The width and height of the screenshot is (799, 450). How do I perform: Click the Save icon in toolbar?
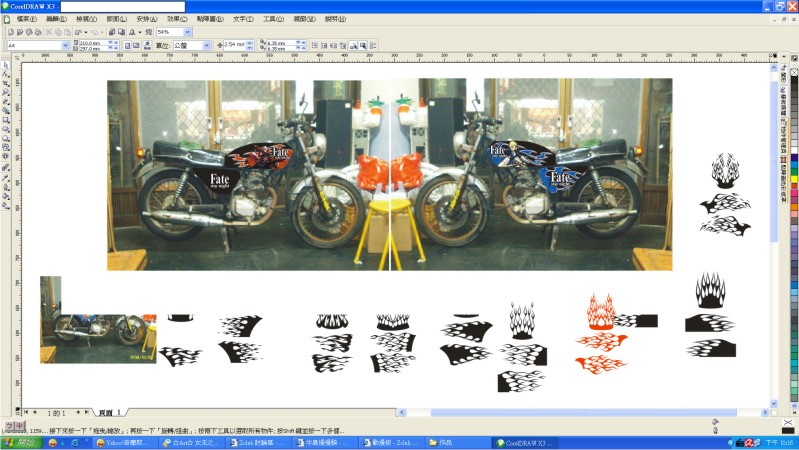(x=29, y=32)
